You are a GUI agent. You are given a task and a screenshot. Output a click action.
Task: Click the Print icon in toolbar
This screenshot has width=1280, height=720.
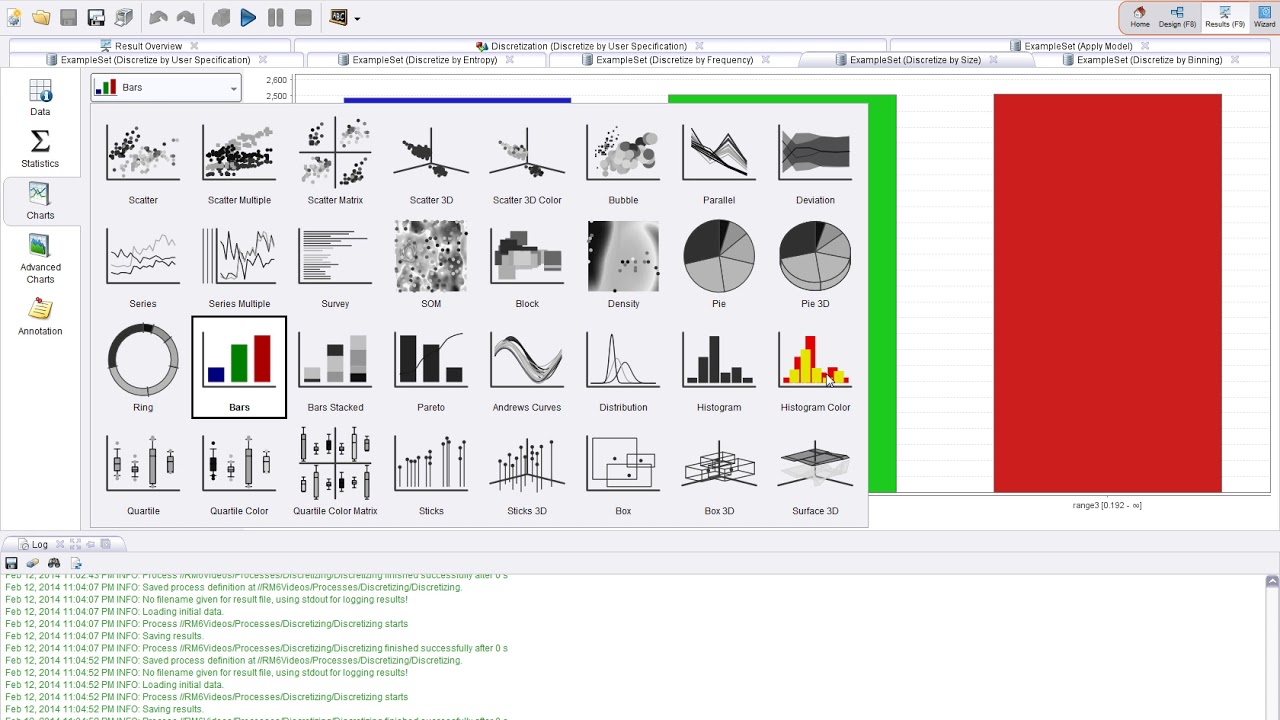pyautogui.click(x=124, y=17)
